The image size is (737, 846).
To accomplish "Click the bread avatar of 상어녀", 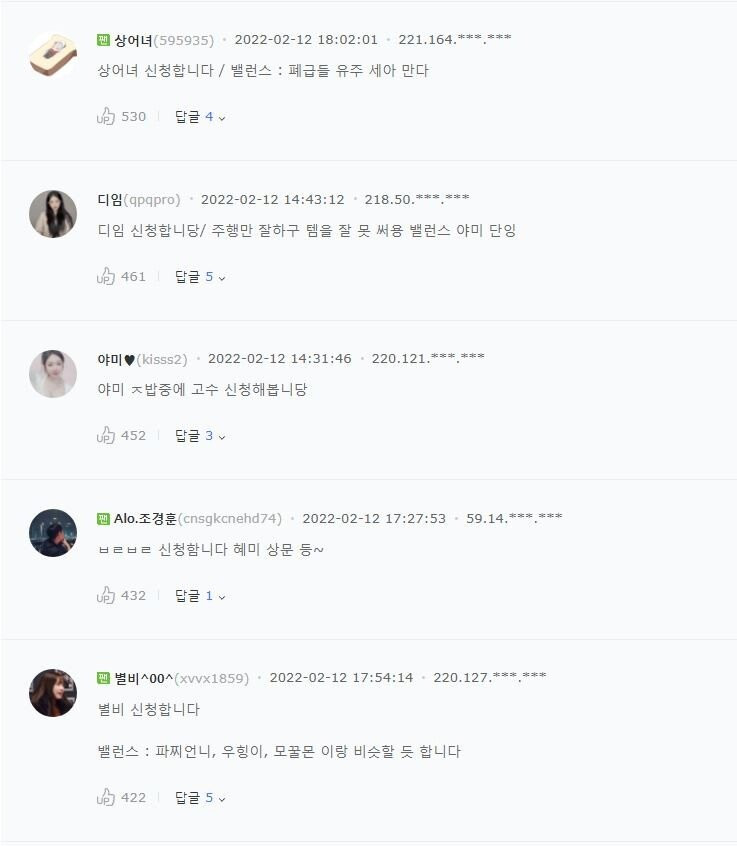I will tap(53, 55).
